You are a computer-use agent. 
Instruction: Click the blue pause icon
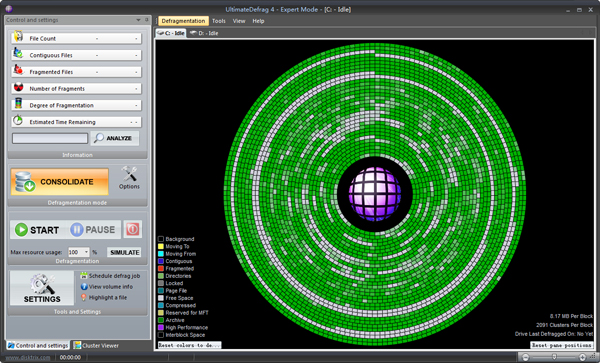77,230
